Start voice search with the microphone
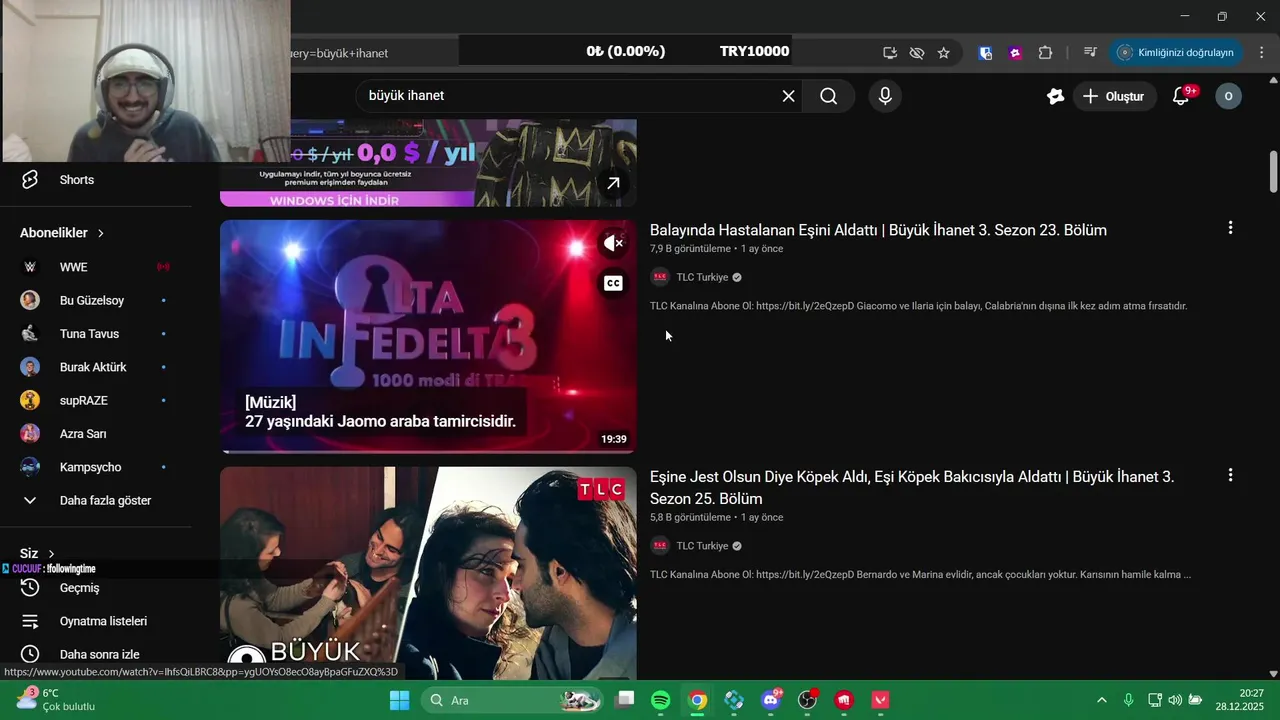The width and height of the screenshot is (1280, 720). coord(884,96)
